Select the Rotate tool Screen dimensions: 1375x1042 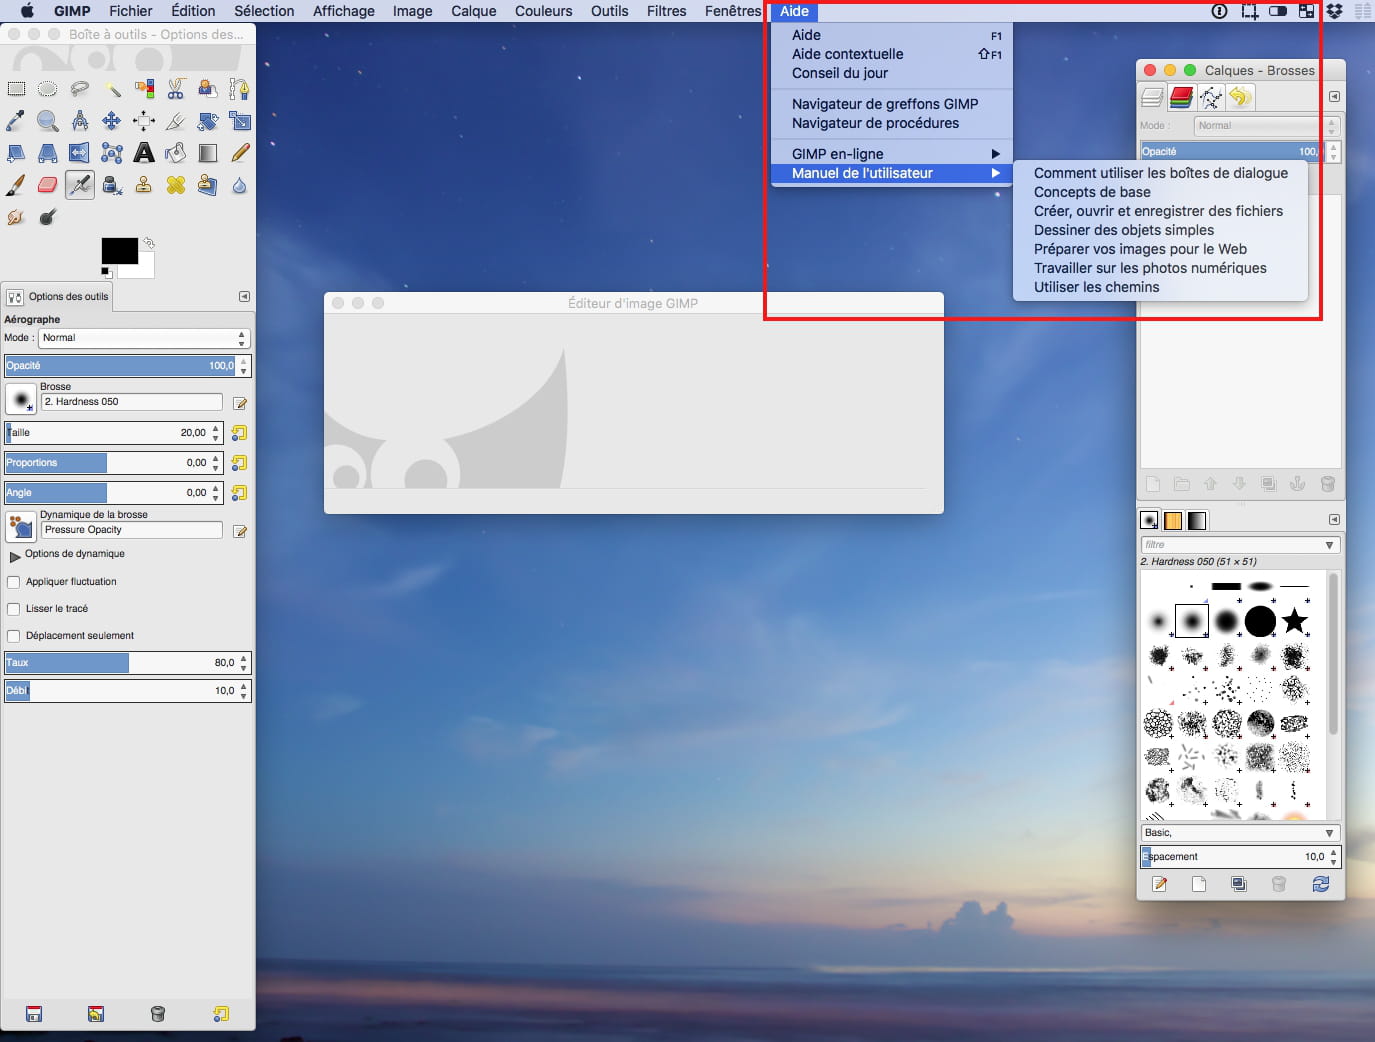click(208, 121)
